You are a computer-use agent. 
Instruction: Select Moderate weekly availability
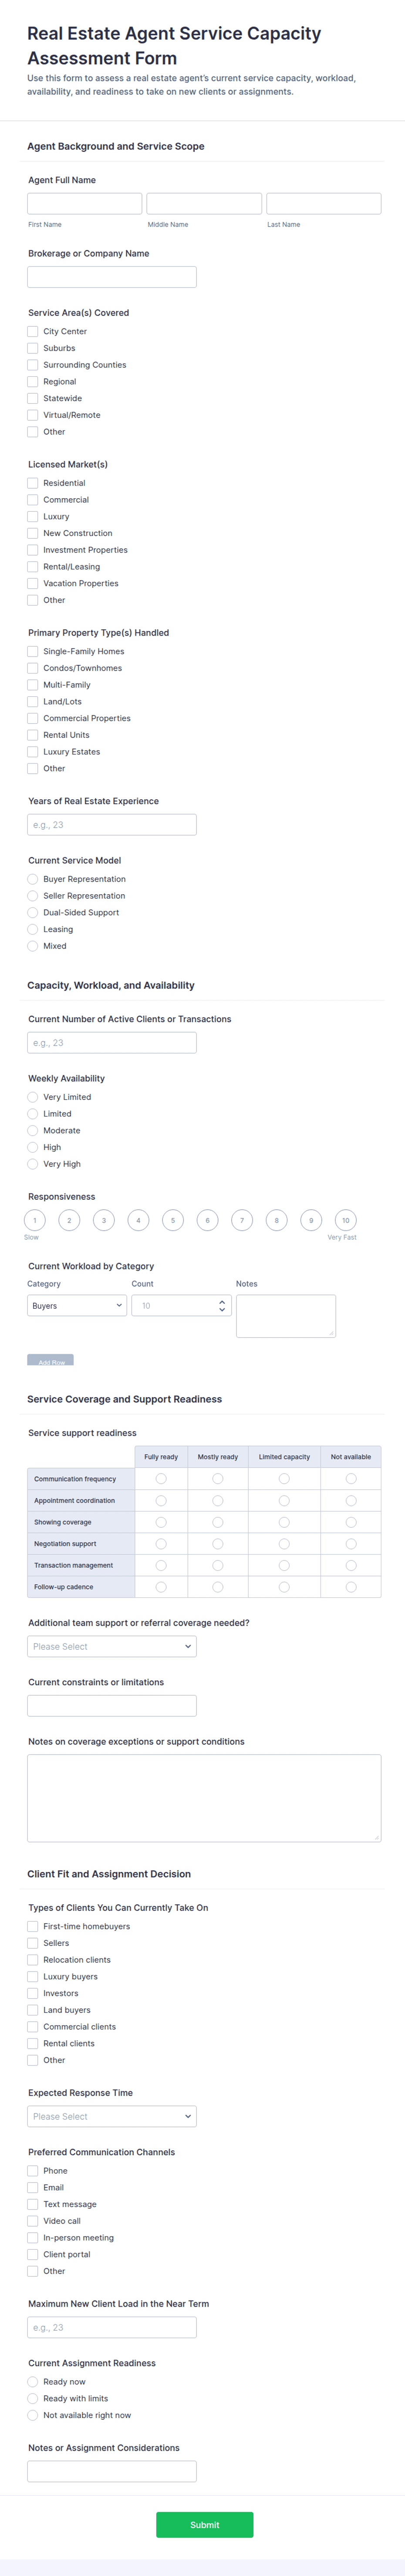pos(33,1130)
